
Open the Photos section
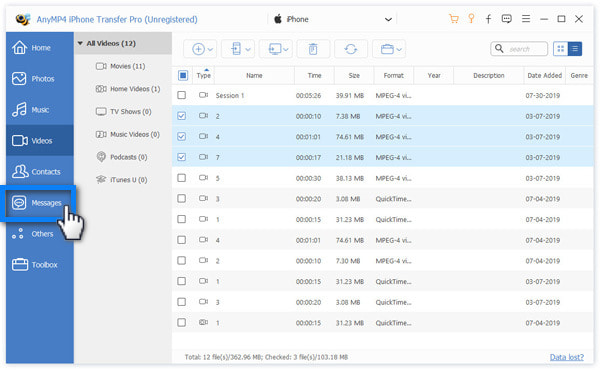coord(40,78)
